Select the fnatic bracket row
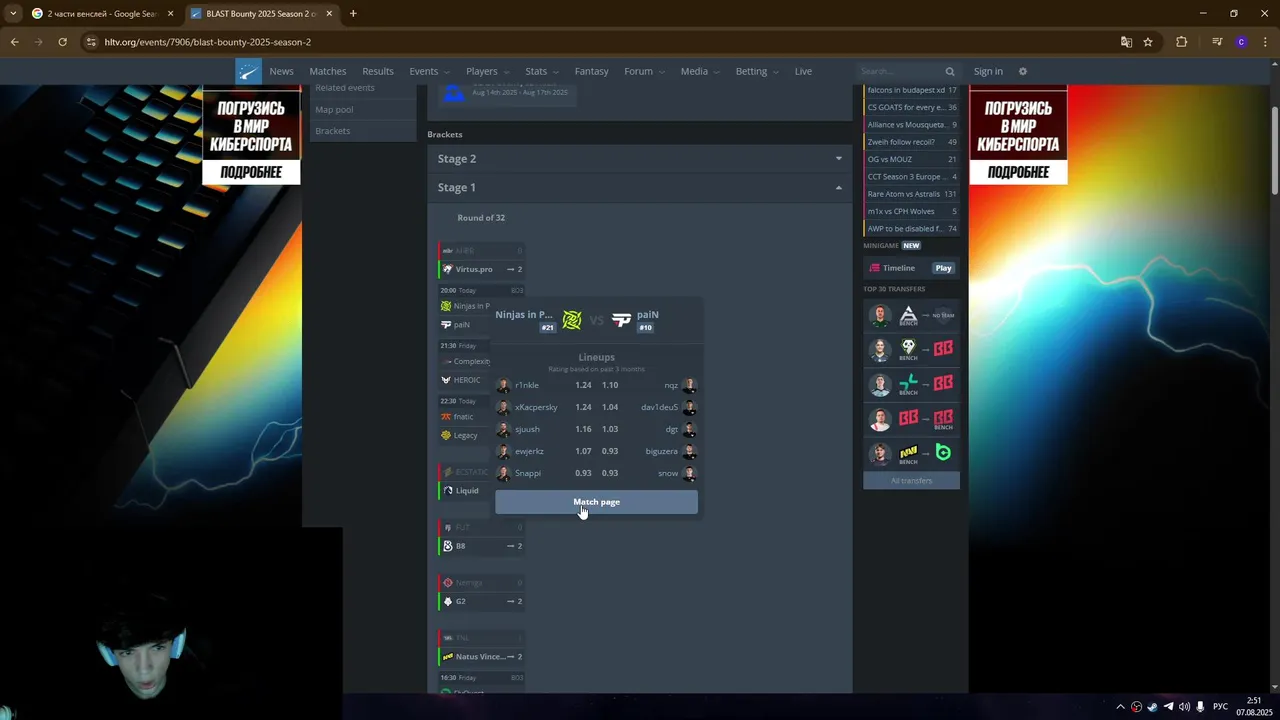 pyautogui.click(x=465, y=417)
